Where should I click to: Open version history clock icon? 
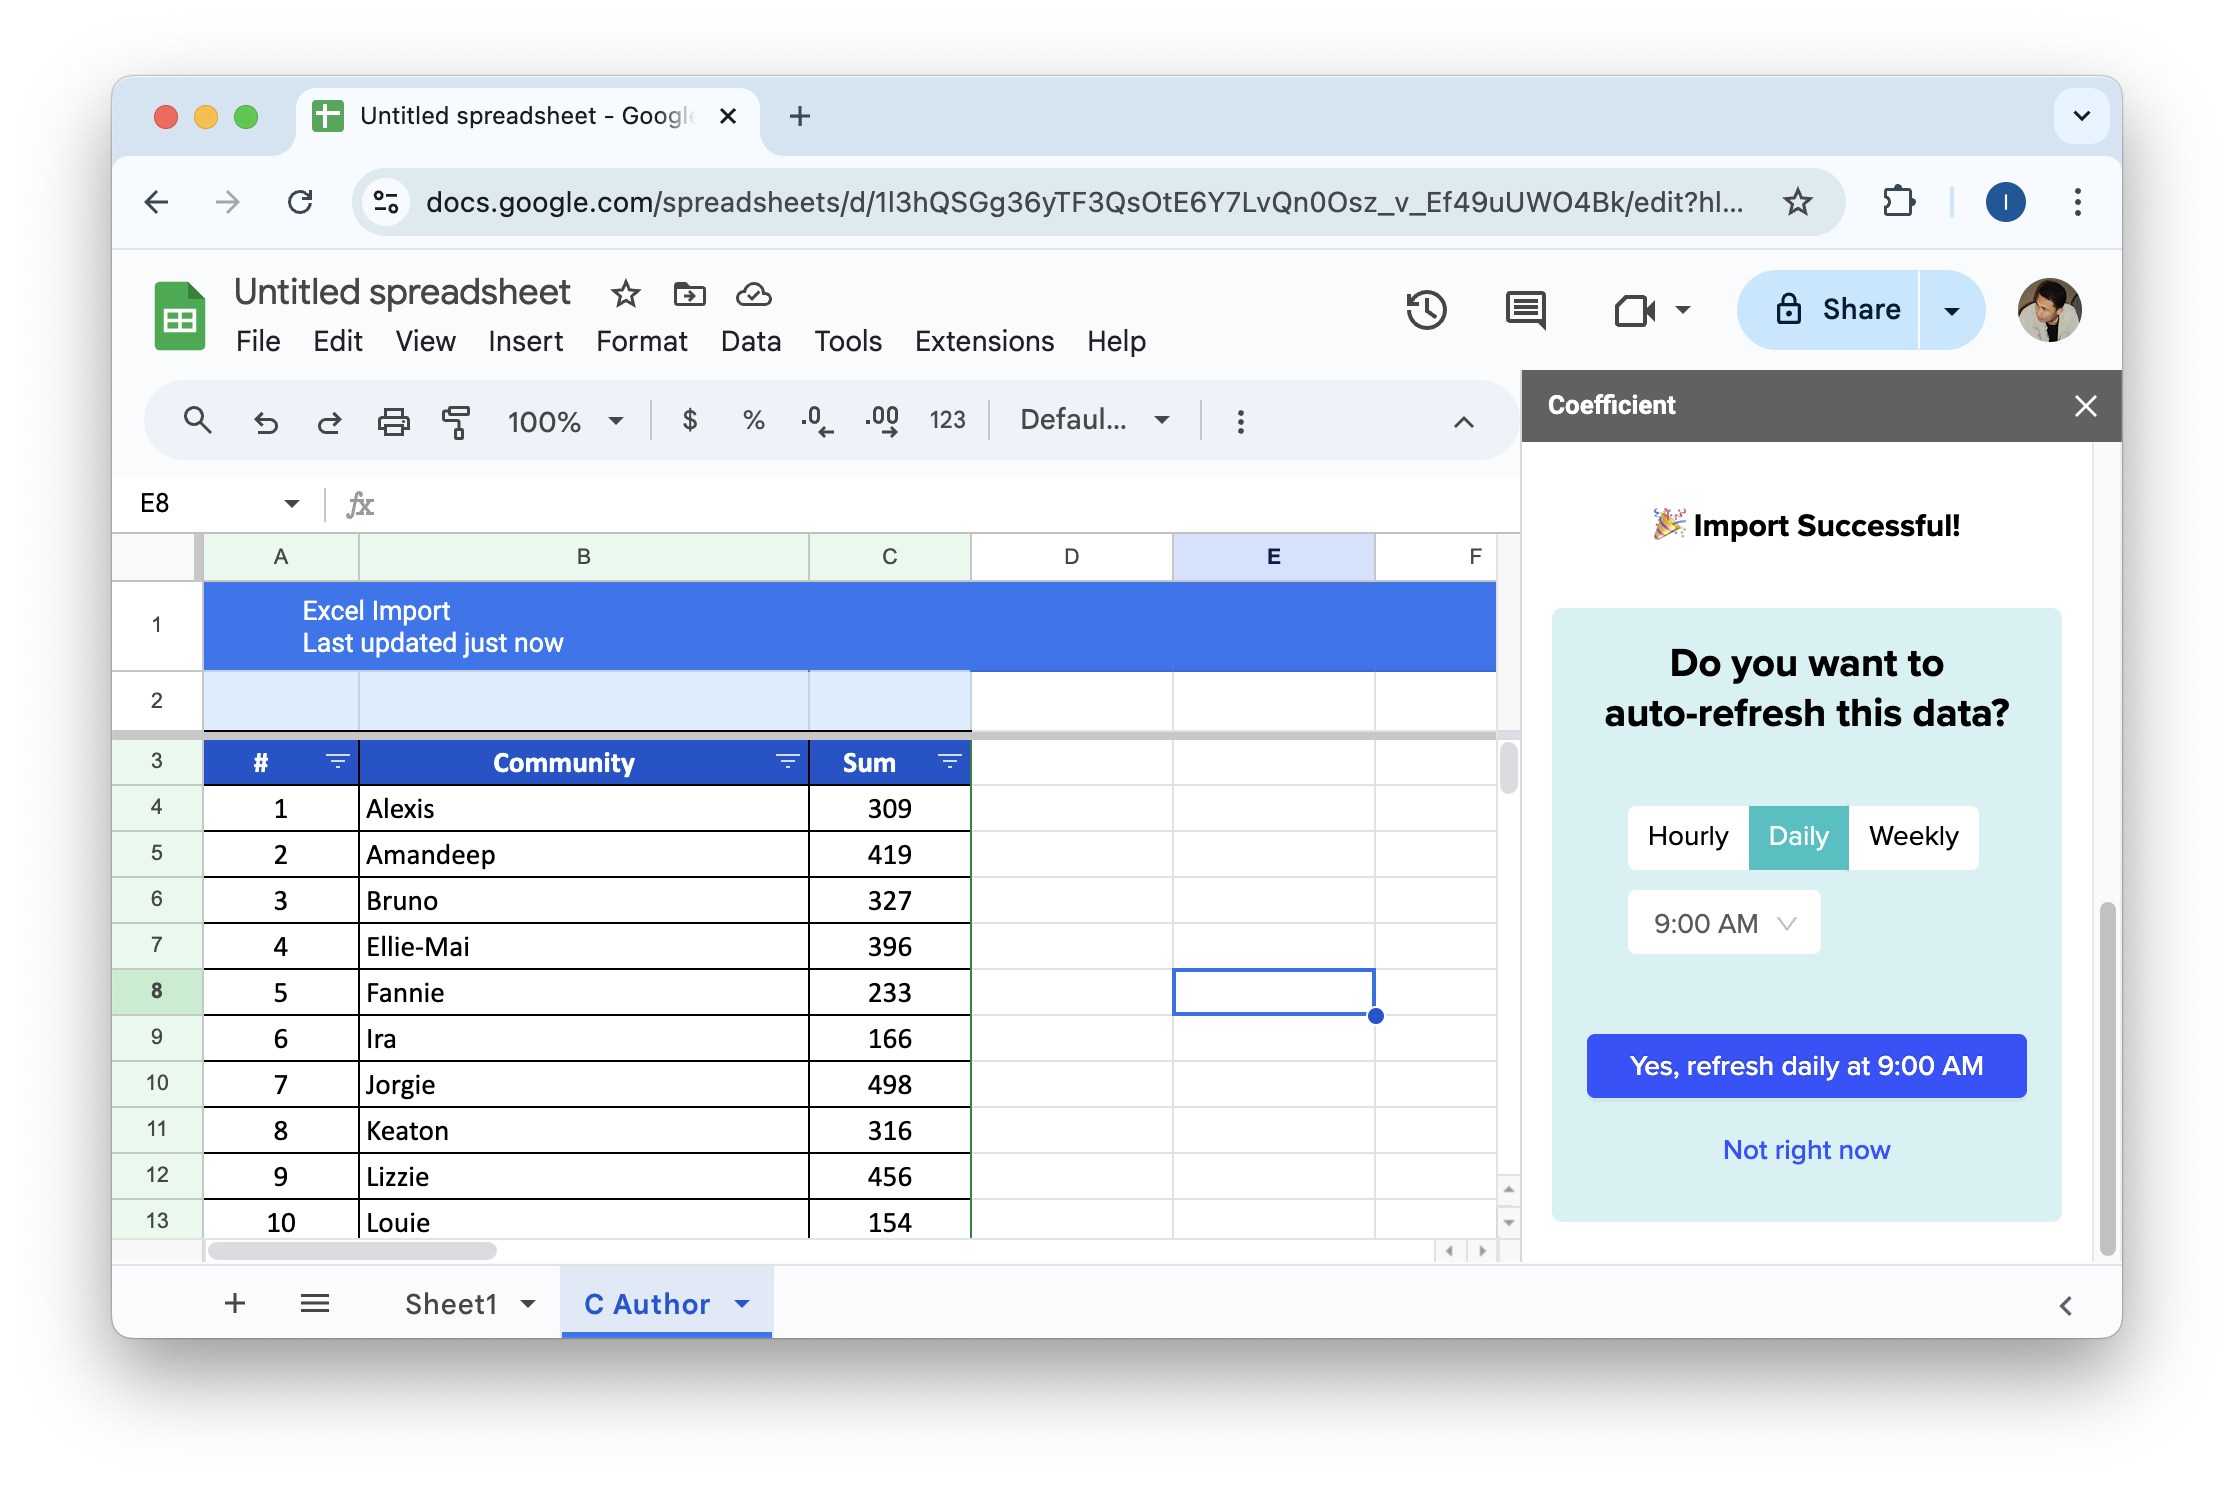point(1426,310)
